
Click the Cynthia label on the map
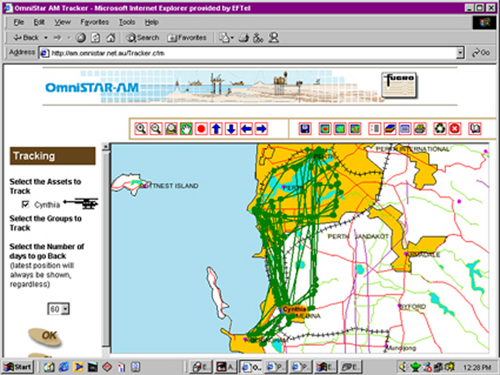coord(294,309)
